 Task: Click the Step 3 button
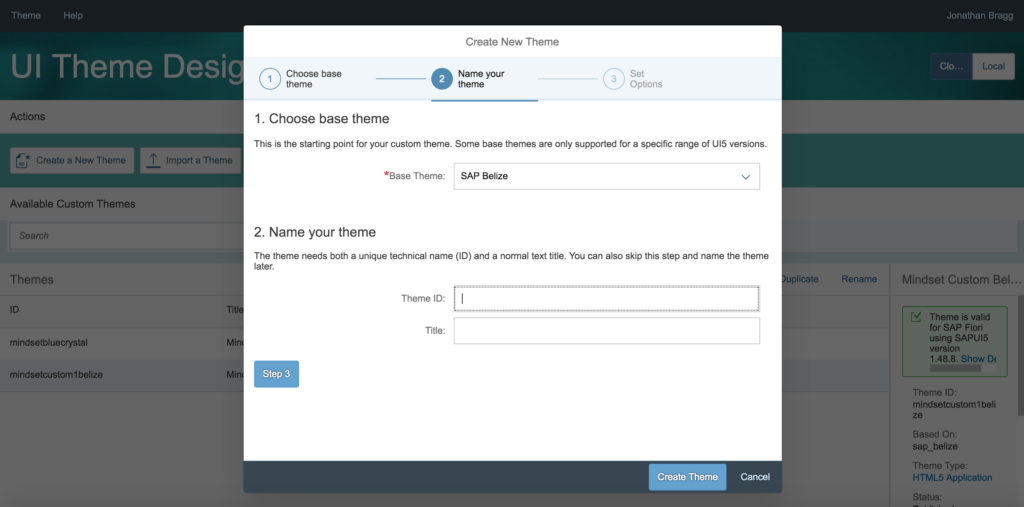click(276, 374)
